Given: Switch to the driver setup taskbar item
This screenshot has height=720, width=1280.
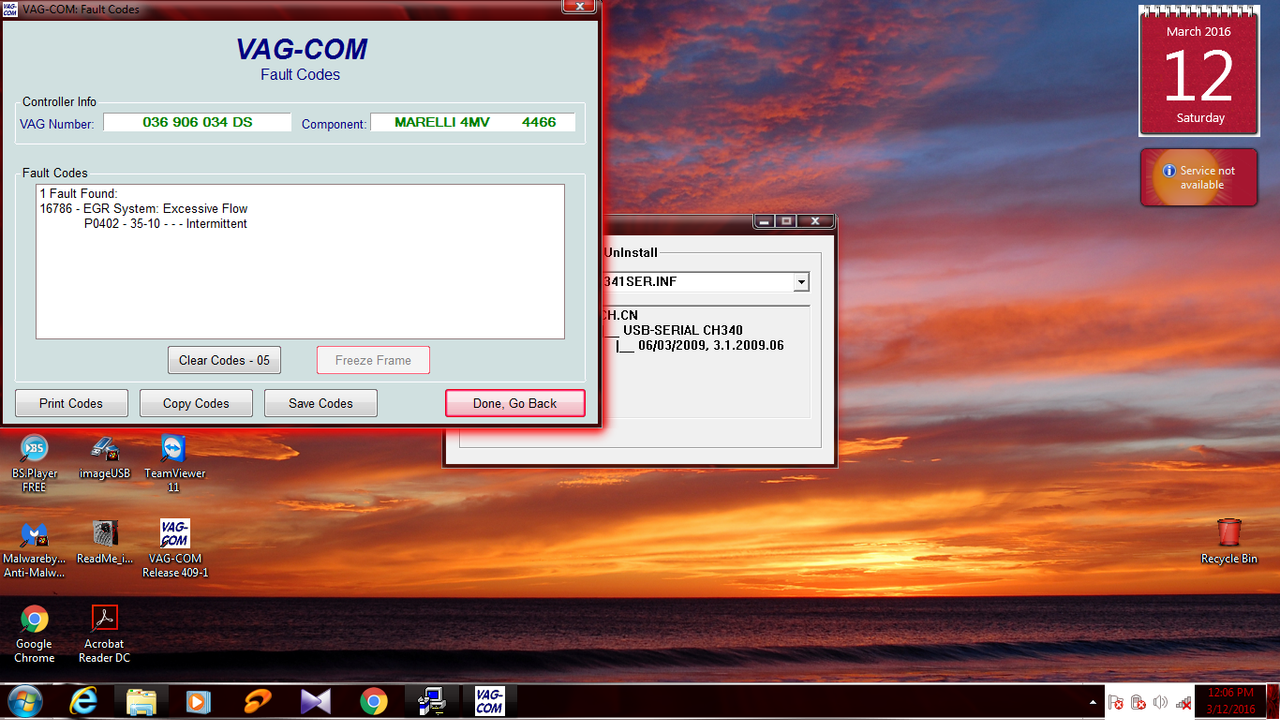Looking at the screenshot, I should (x=432, y=702).
